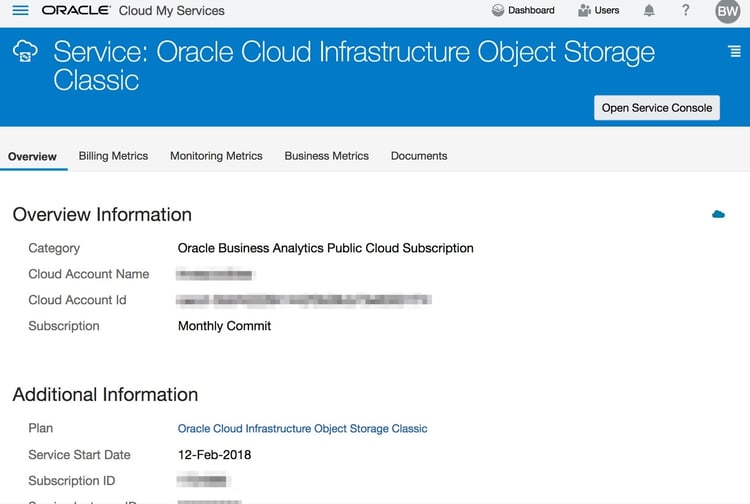Click the small cloud icon beside Overview Information

(718, 214)
